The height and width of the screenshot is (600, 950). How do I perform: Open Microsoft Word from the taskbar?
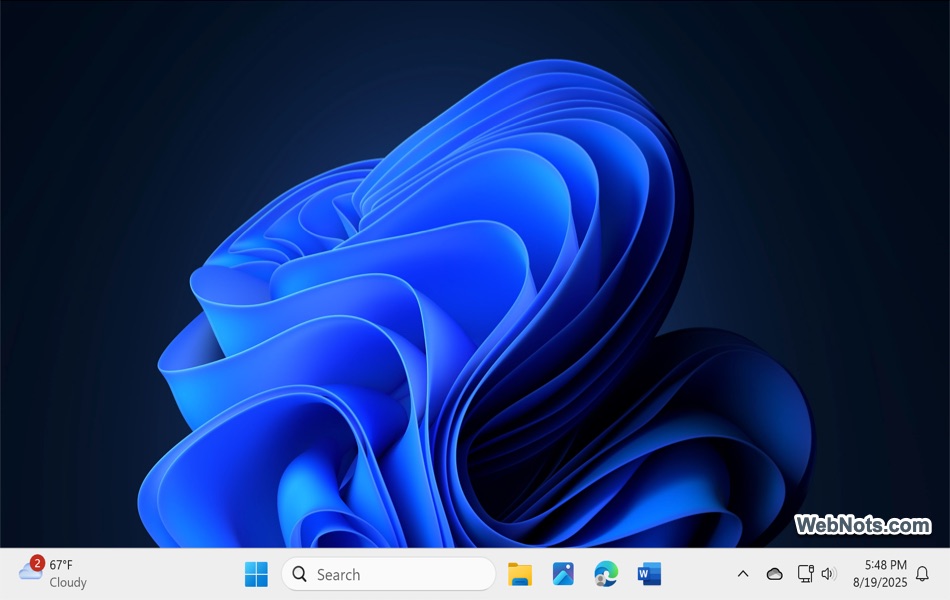[649, 574]
